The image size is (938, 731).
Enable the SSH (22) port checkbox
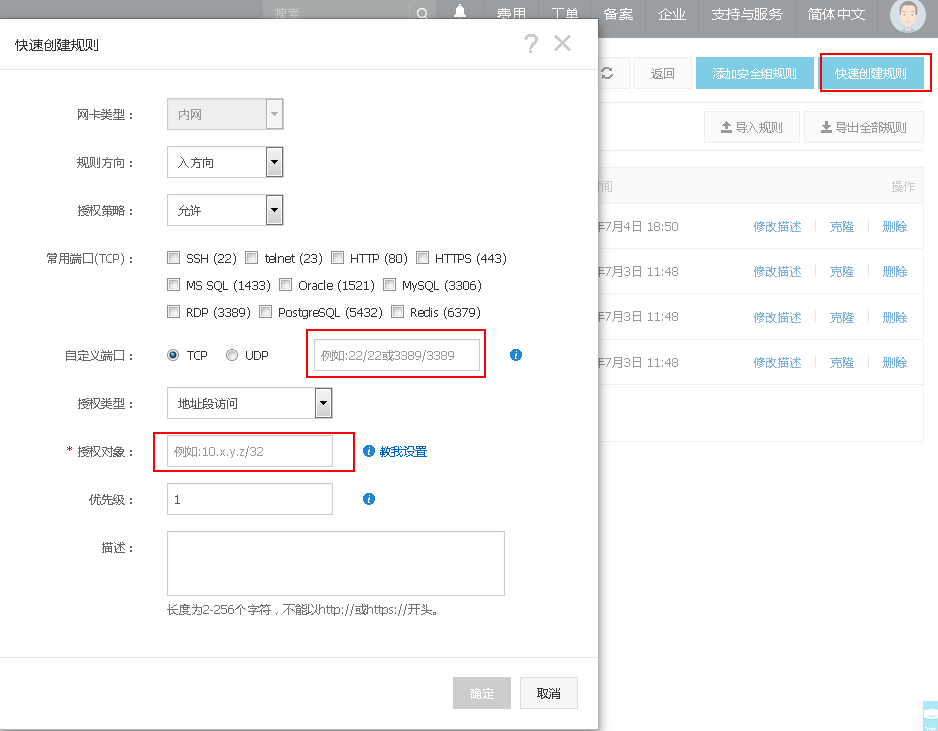(x=174, y=258)
